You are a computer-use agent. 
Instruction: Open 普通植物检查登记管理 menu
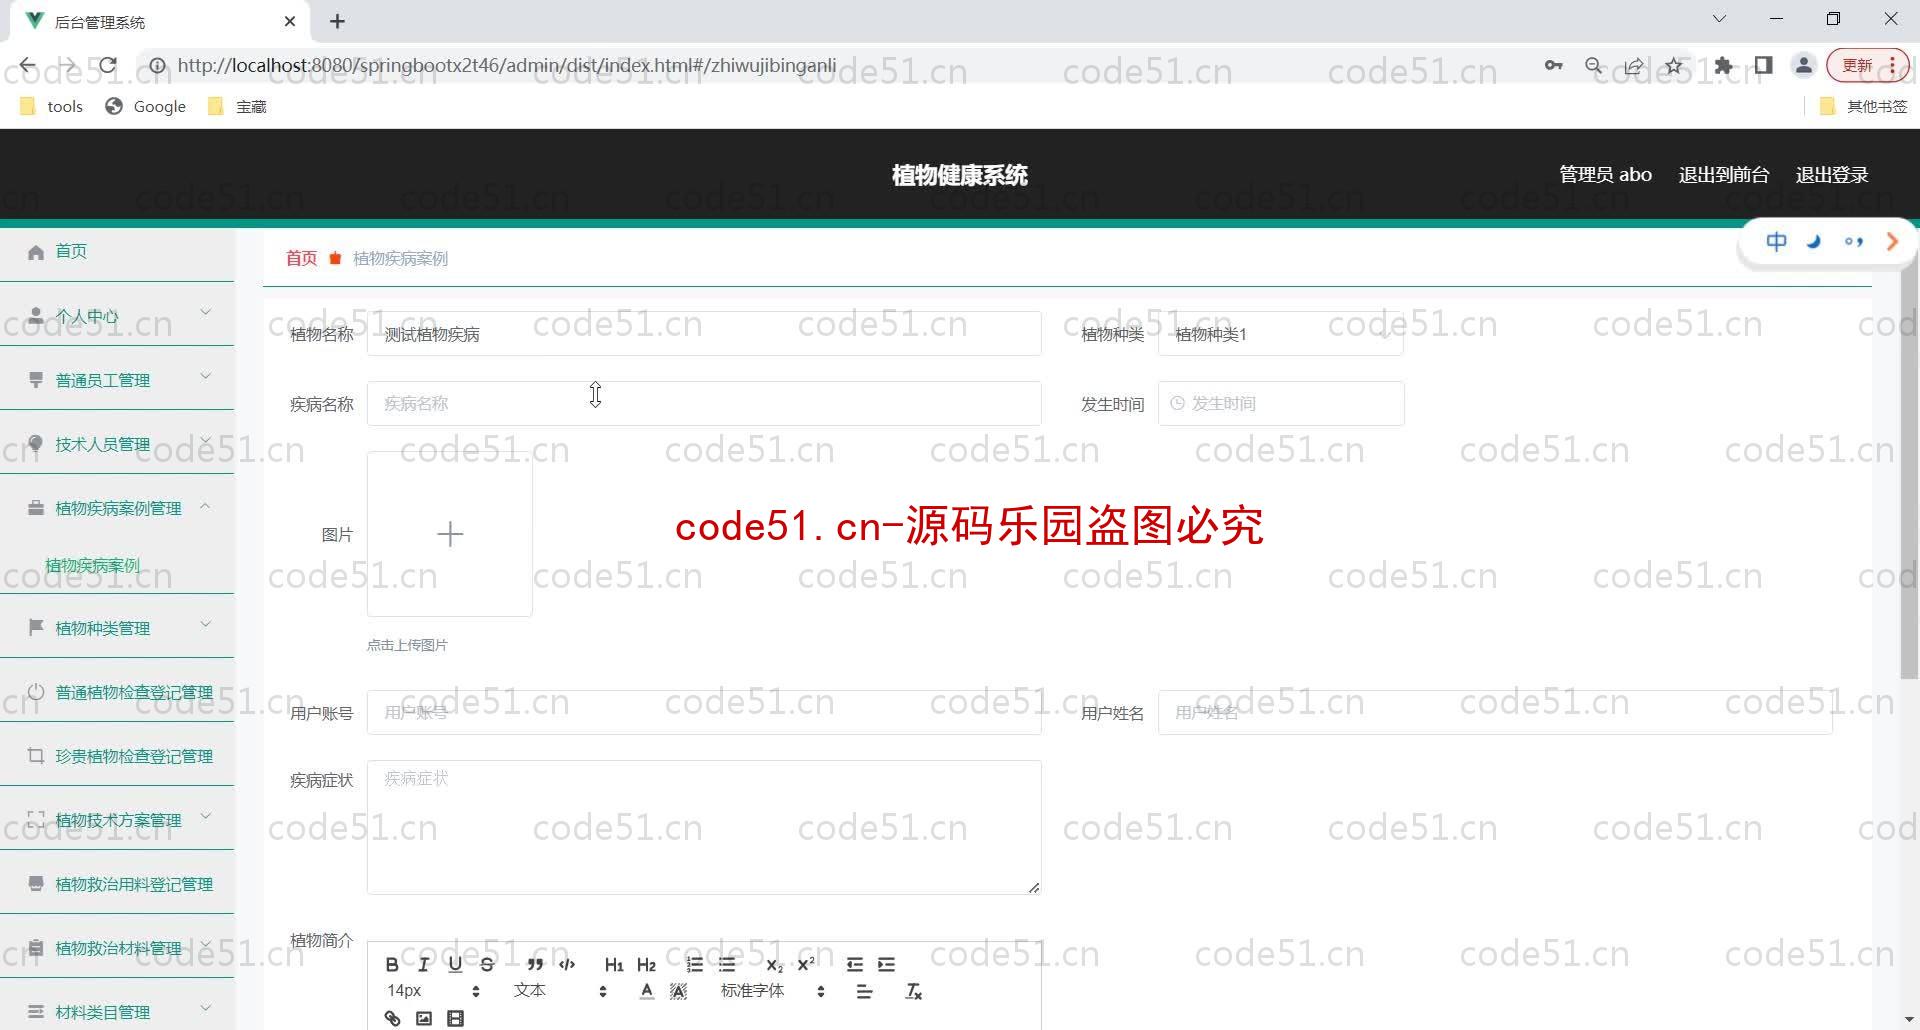pyautogui.click(x=117, y=692)
